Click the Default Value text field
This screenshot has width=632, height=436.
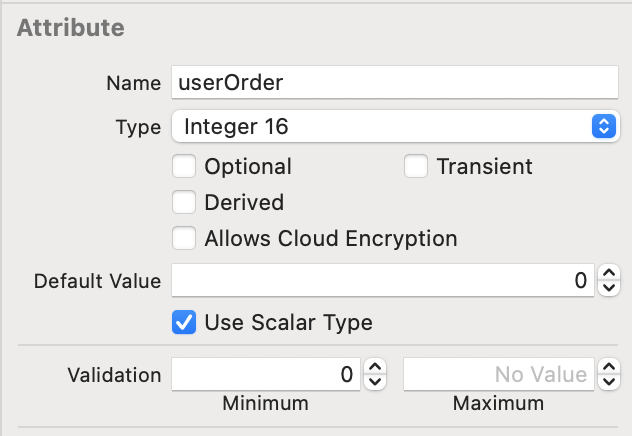(x=383, y=281)
